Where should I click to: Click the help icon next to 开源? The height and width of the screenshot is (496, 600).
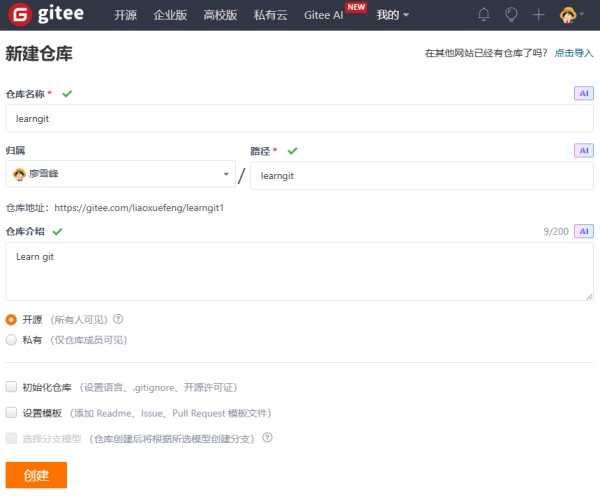point(118,319)
